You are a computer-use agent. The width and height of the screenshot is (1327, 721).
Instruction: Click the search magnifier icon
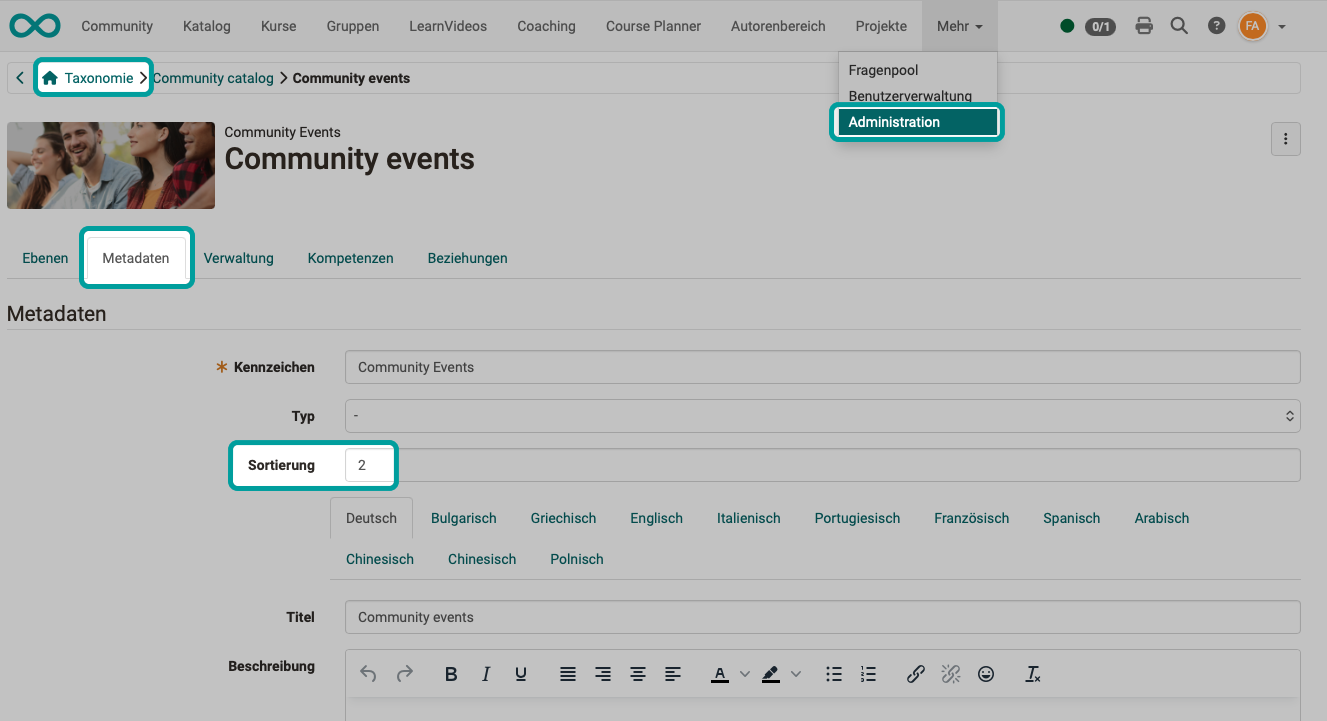tap(1179, 26)
